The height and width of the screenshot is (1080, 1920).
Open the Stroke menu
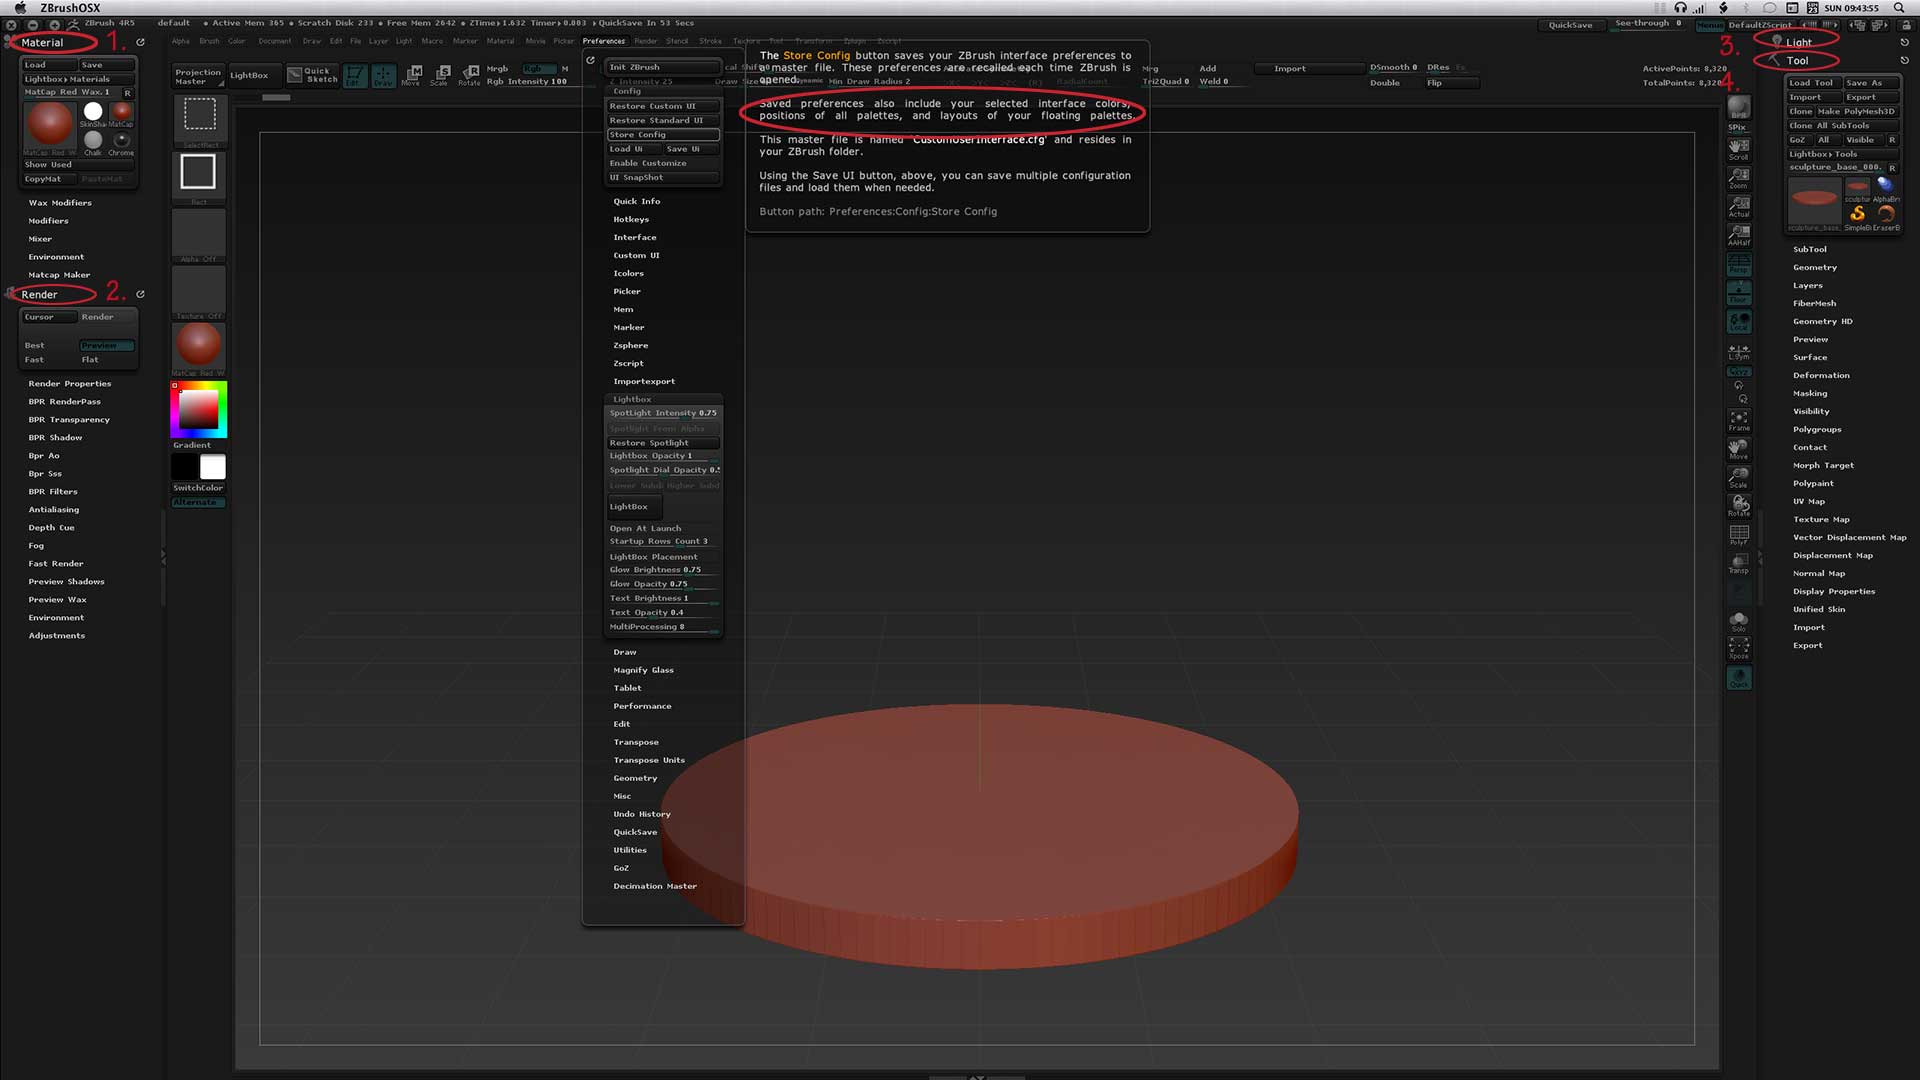coord(710,41)
